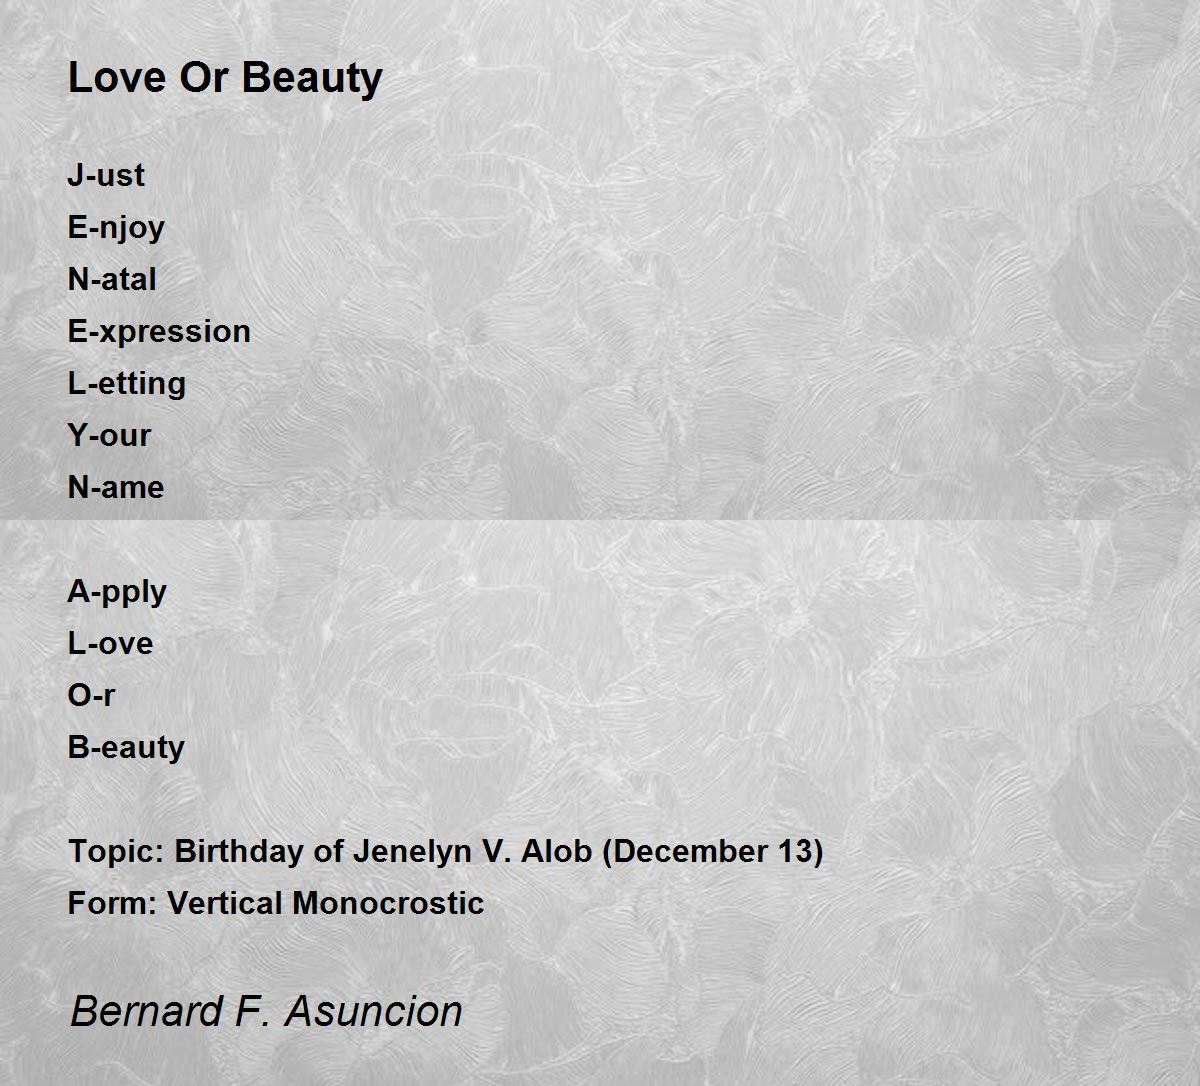Click the Form: Vertical Monocrostic line
The height and width of the screenshot is (1086, 1200).
coord(276,903)
